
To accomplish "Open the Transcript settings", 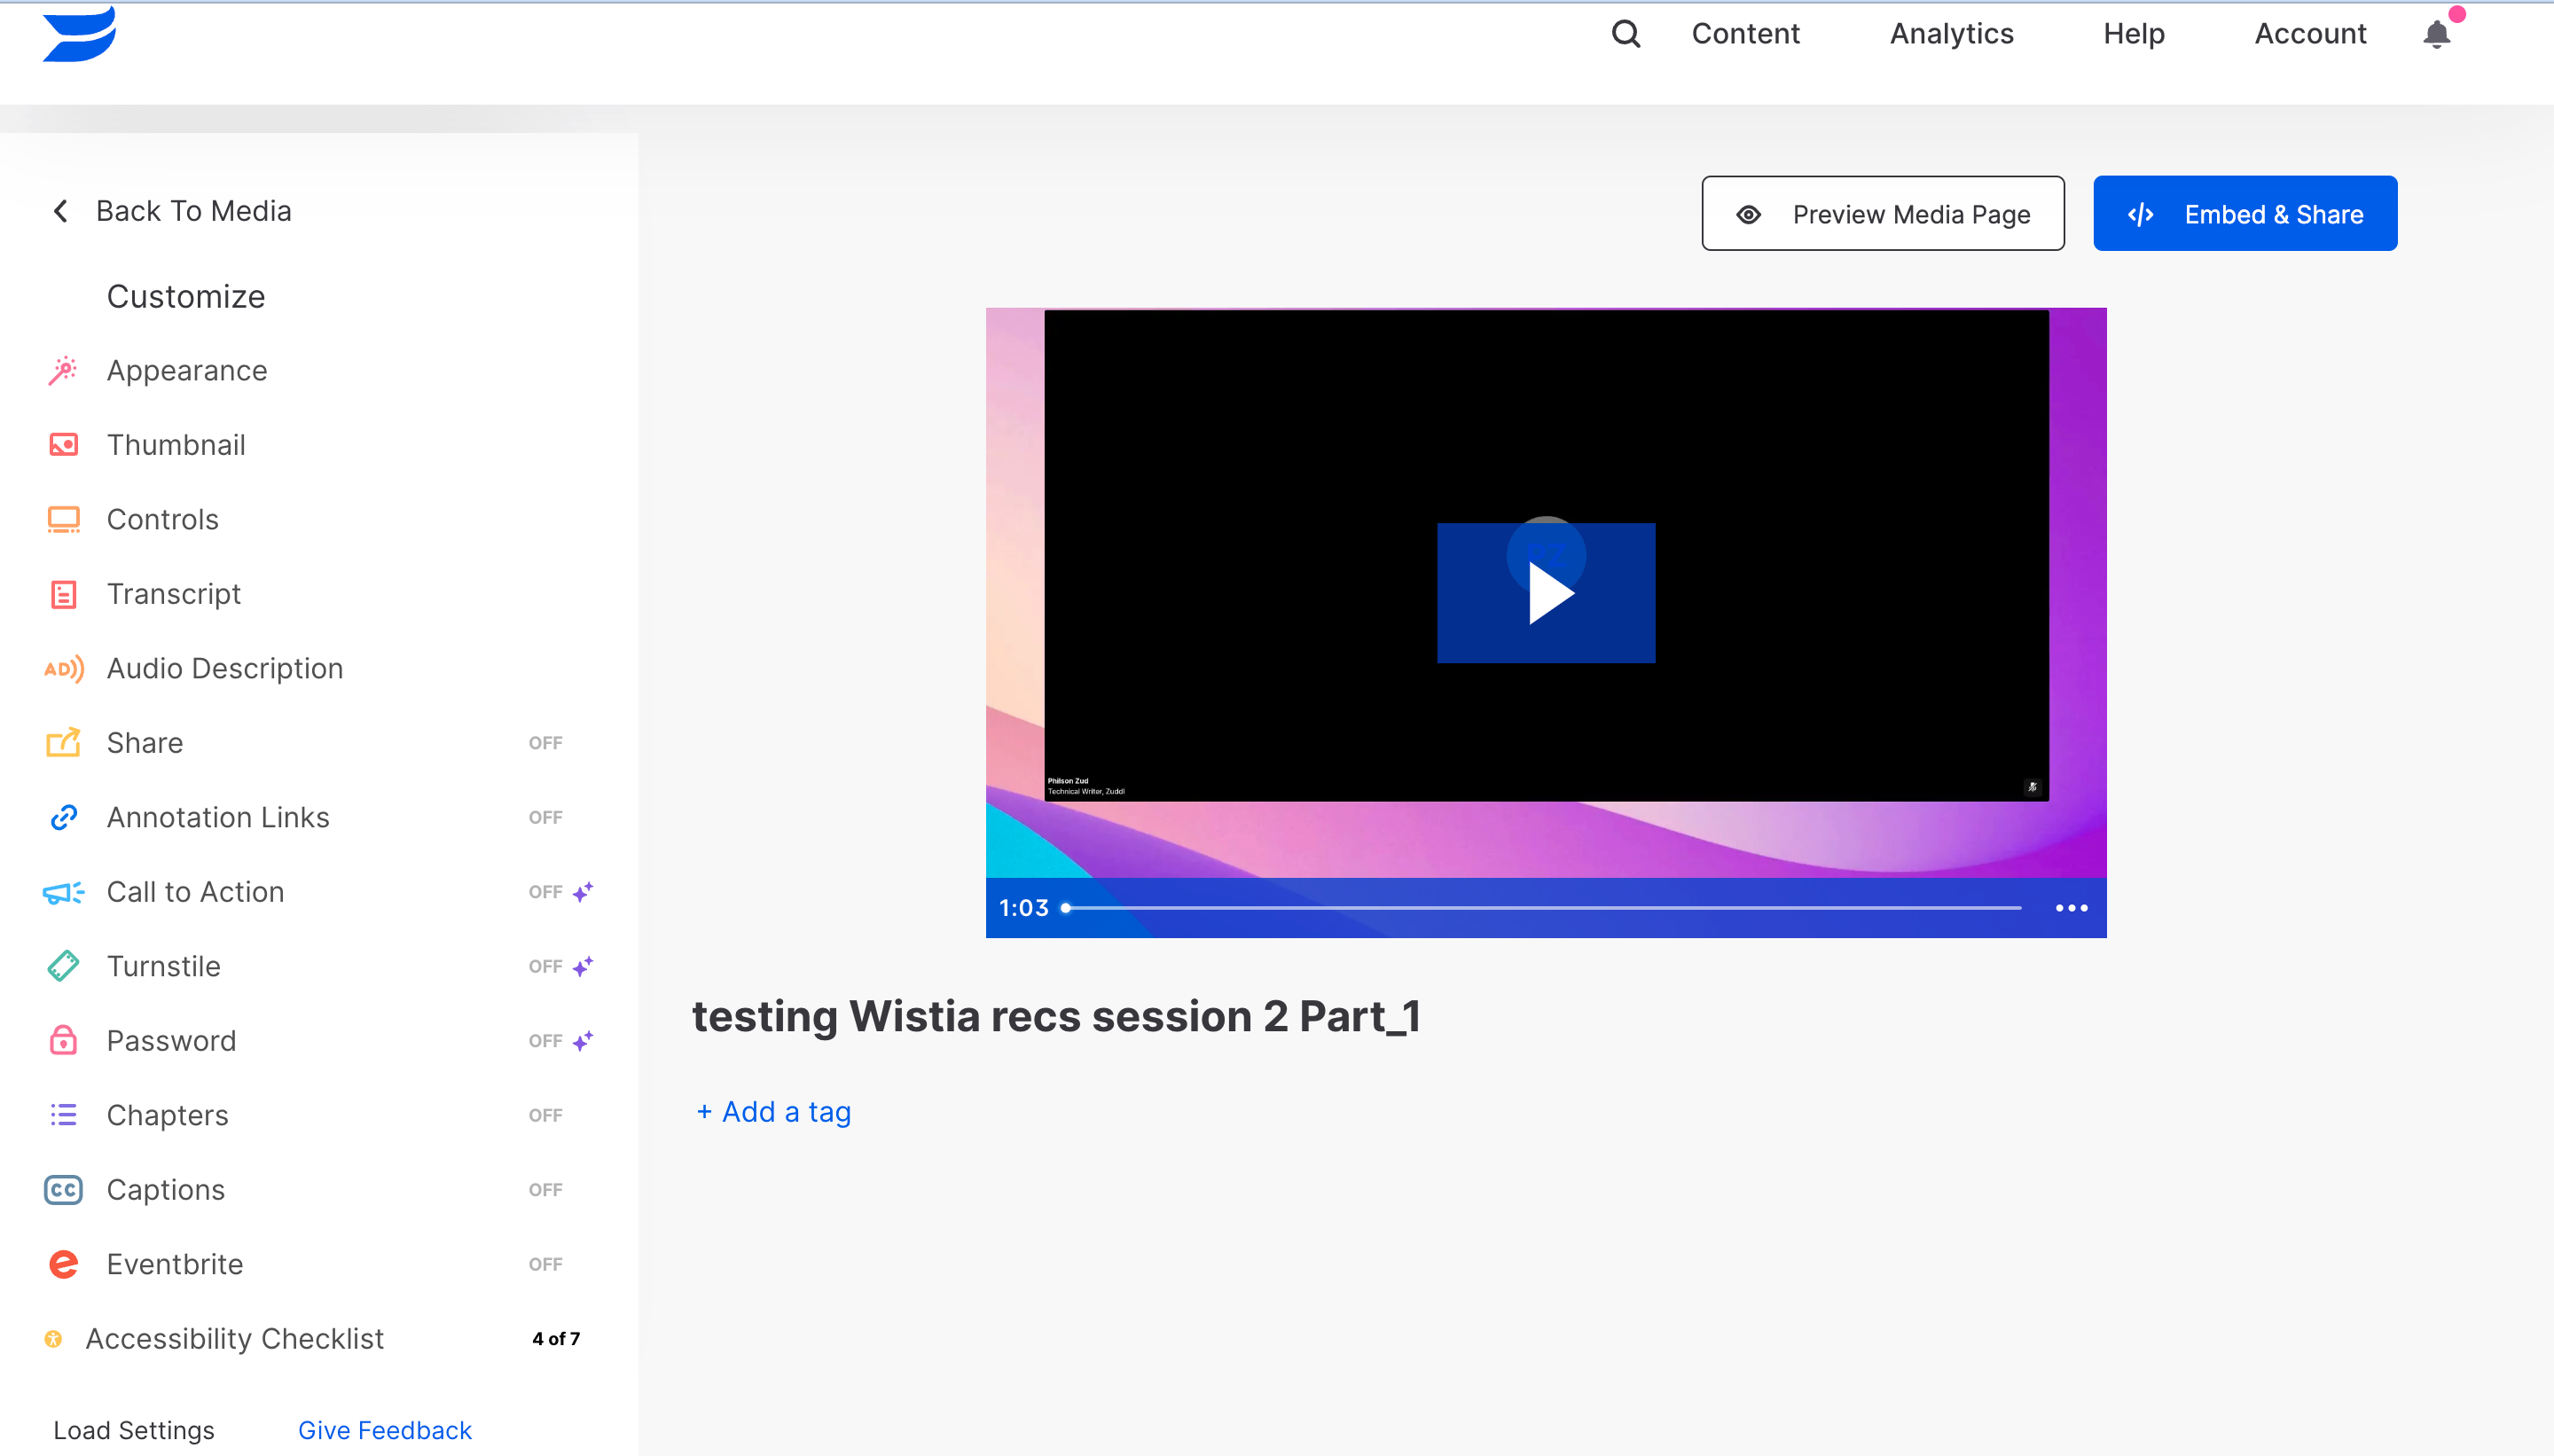I will click(x=174, y=593).
